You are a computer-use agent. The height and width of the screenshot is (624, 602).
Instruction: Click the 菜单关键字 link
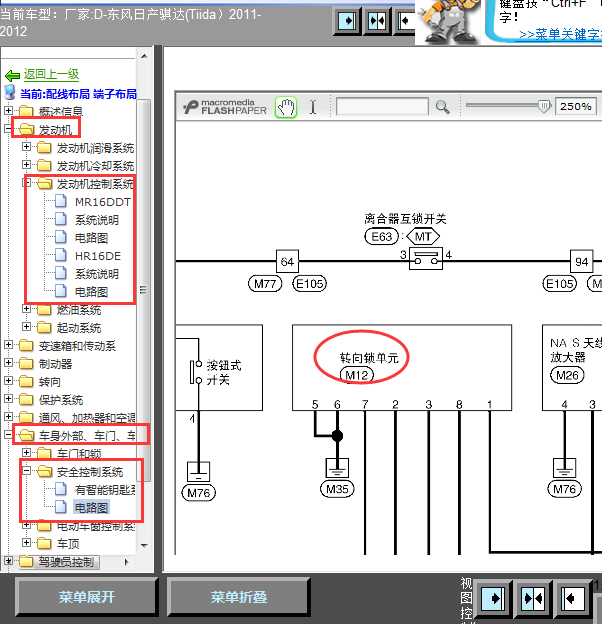pos(560,34)
